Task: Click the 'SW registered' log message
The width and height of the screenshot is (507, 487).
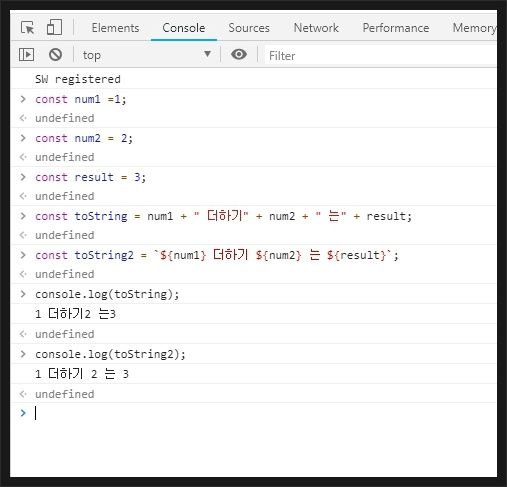Action: (78, 79)
